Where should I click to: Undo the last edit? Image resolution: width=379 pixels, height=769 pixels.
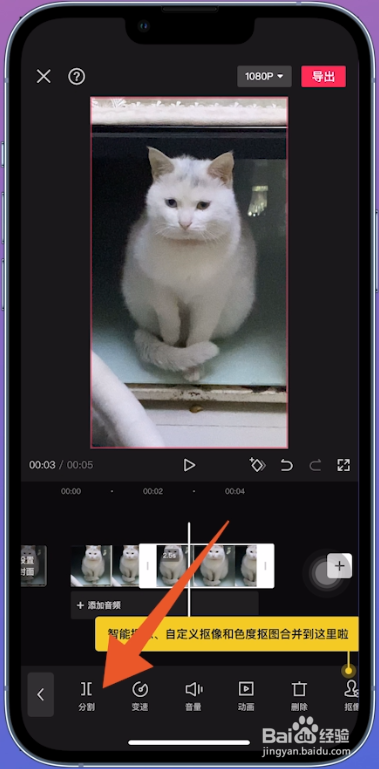(x=286, y=465)
